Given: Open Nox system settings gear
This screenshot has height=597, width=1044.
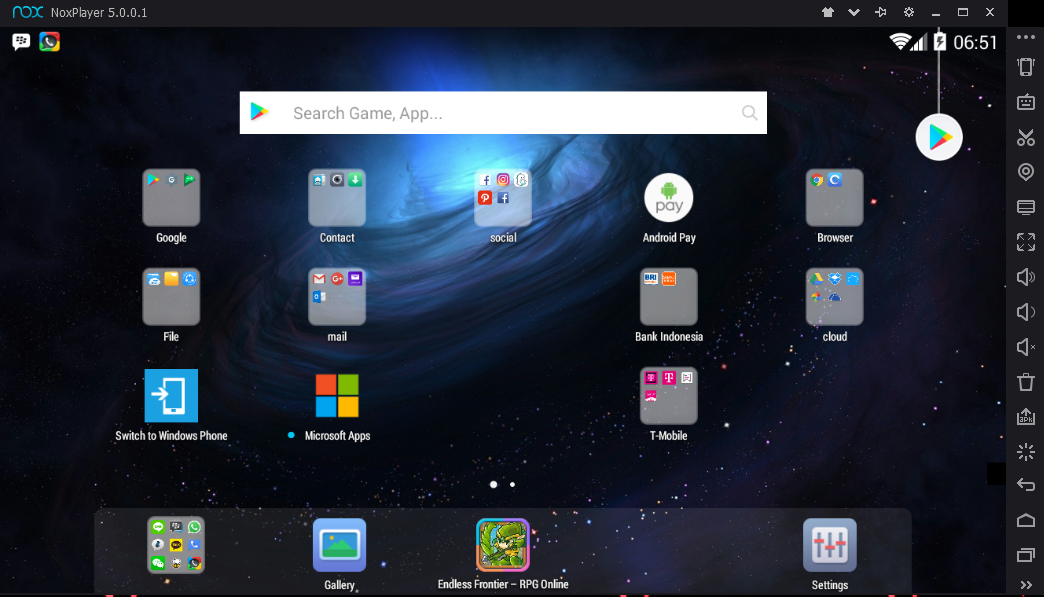Looking at the screenshot, I should tap(908, 12).
